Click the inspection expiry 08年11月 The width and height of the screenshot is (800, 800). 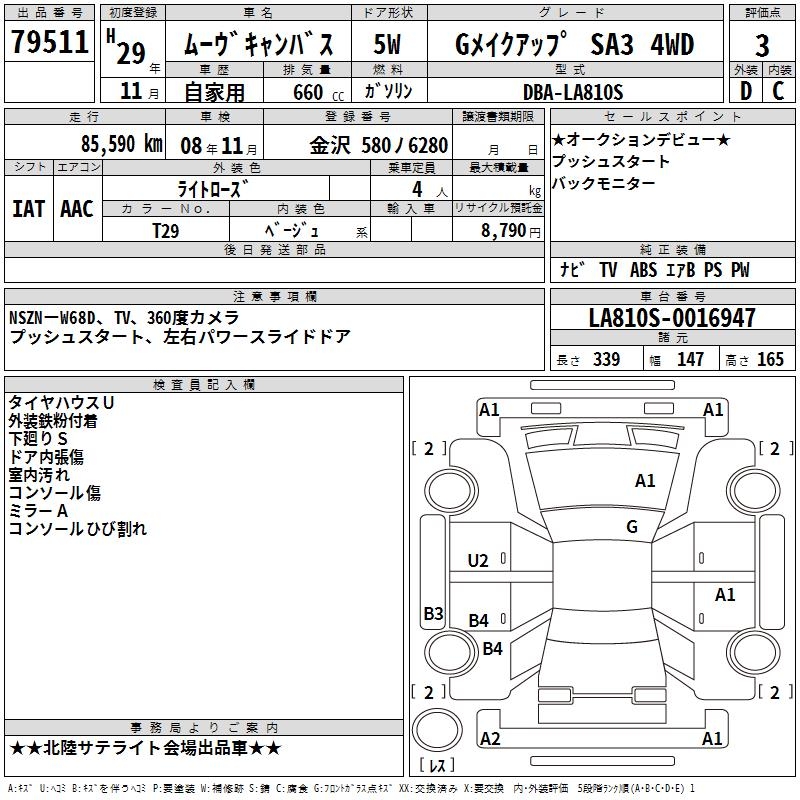point(219,146)
